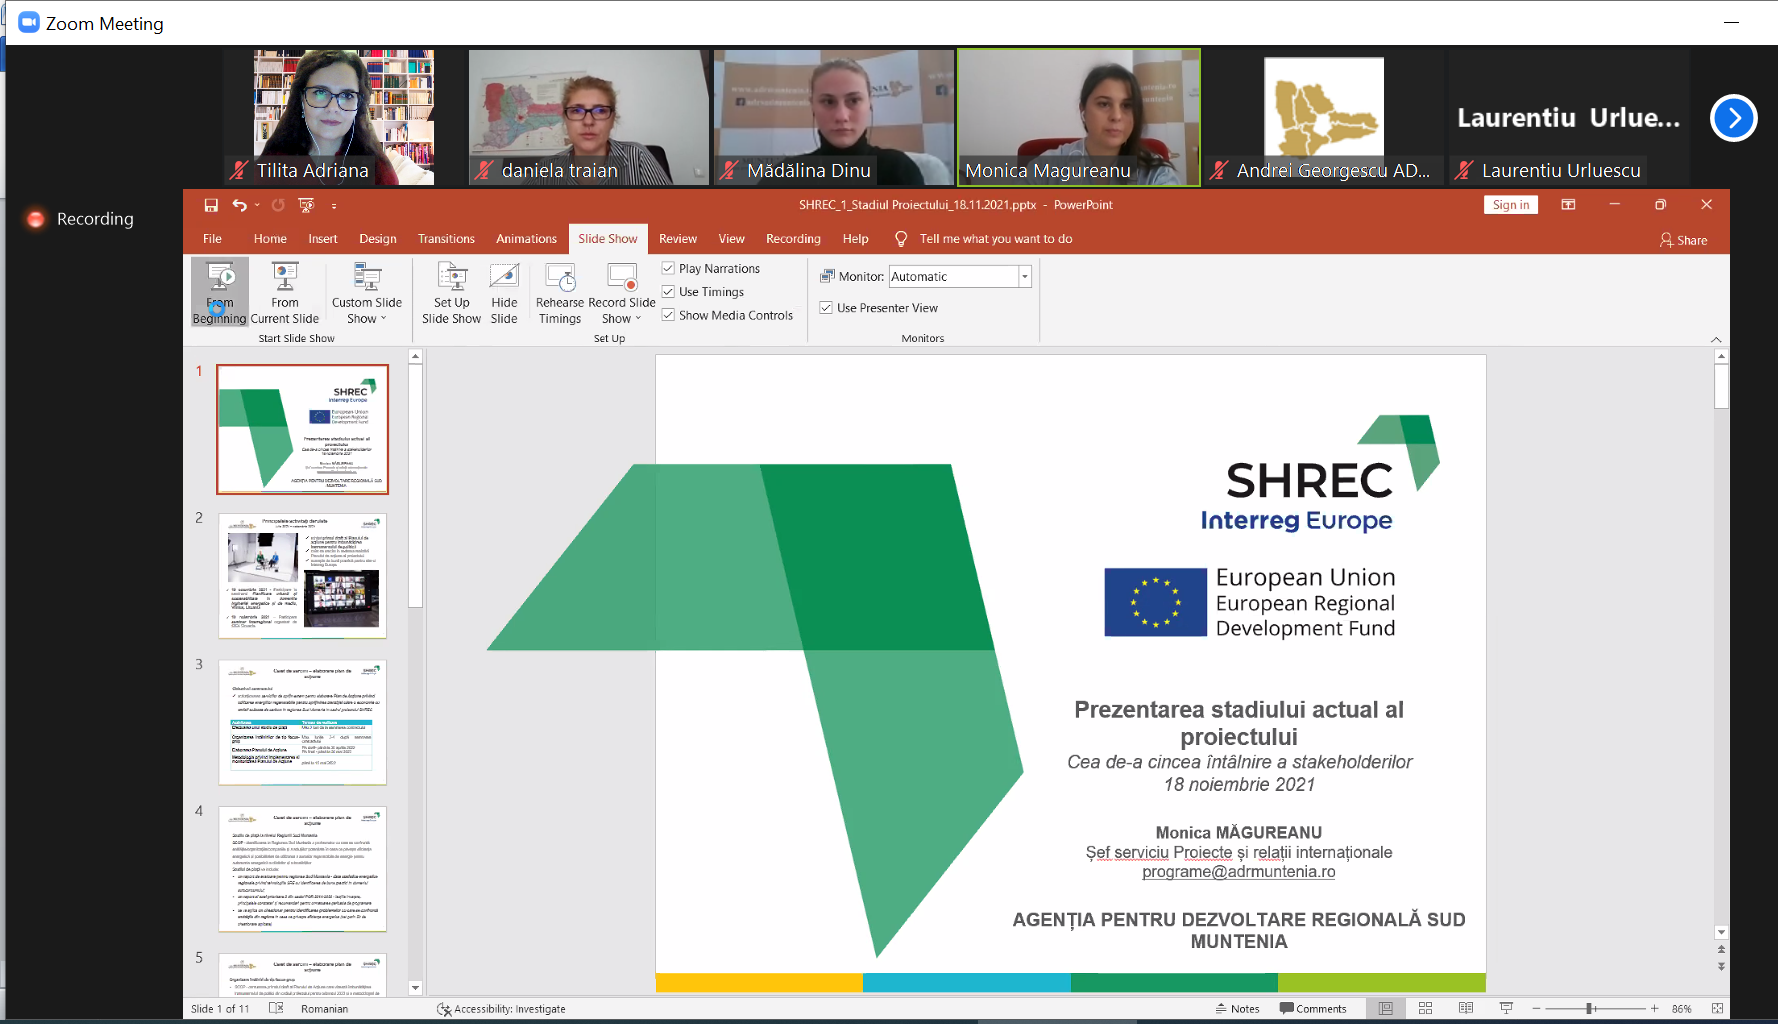
Task: Open the File menu
Action: coord(212,239)
